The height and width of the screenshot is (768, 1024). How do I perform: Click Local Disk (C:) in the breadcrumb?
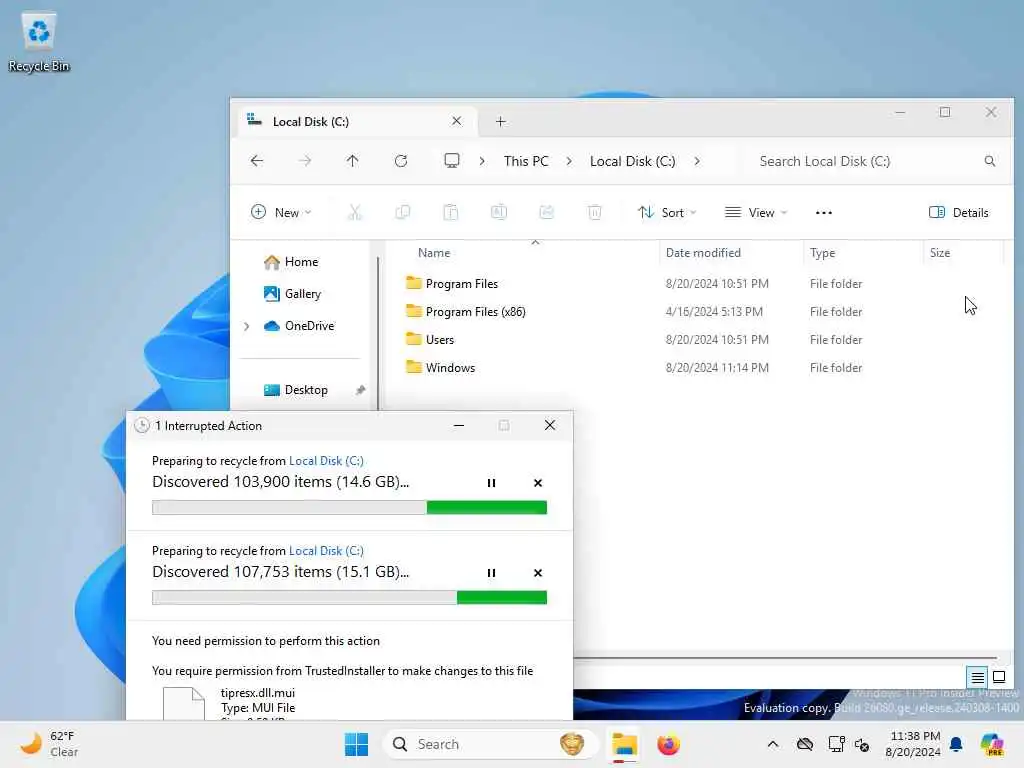point(632,161)
